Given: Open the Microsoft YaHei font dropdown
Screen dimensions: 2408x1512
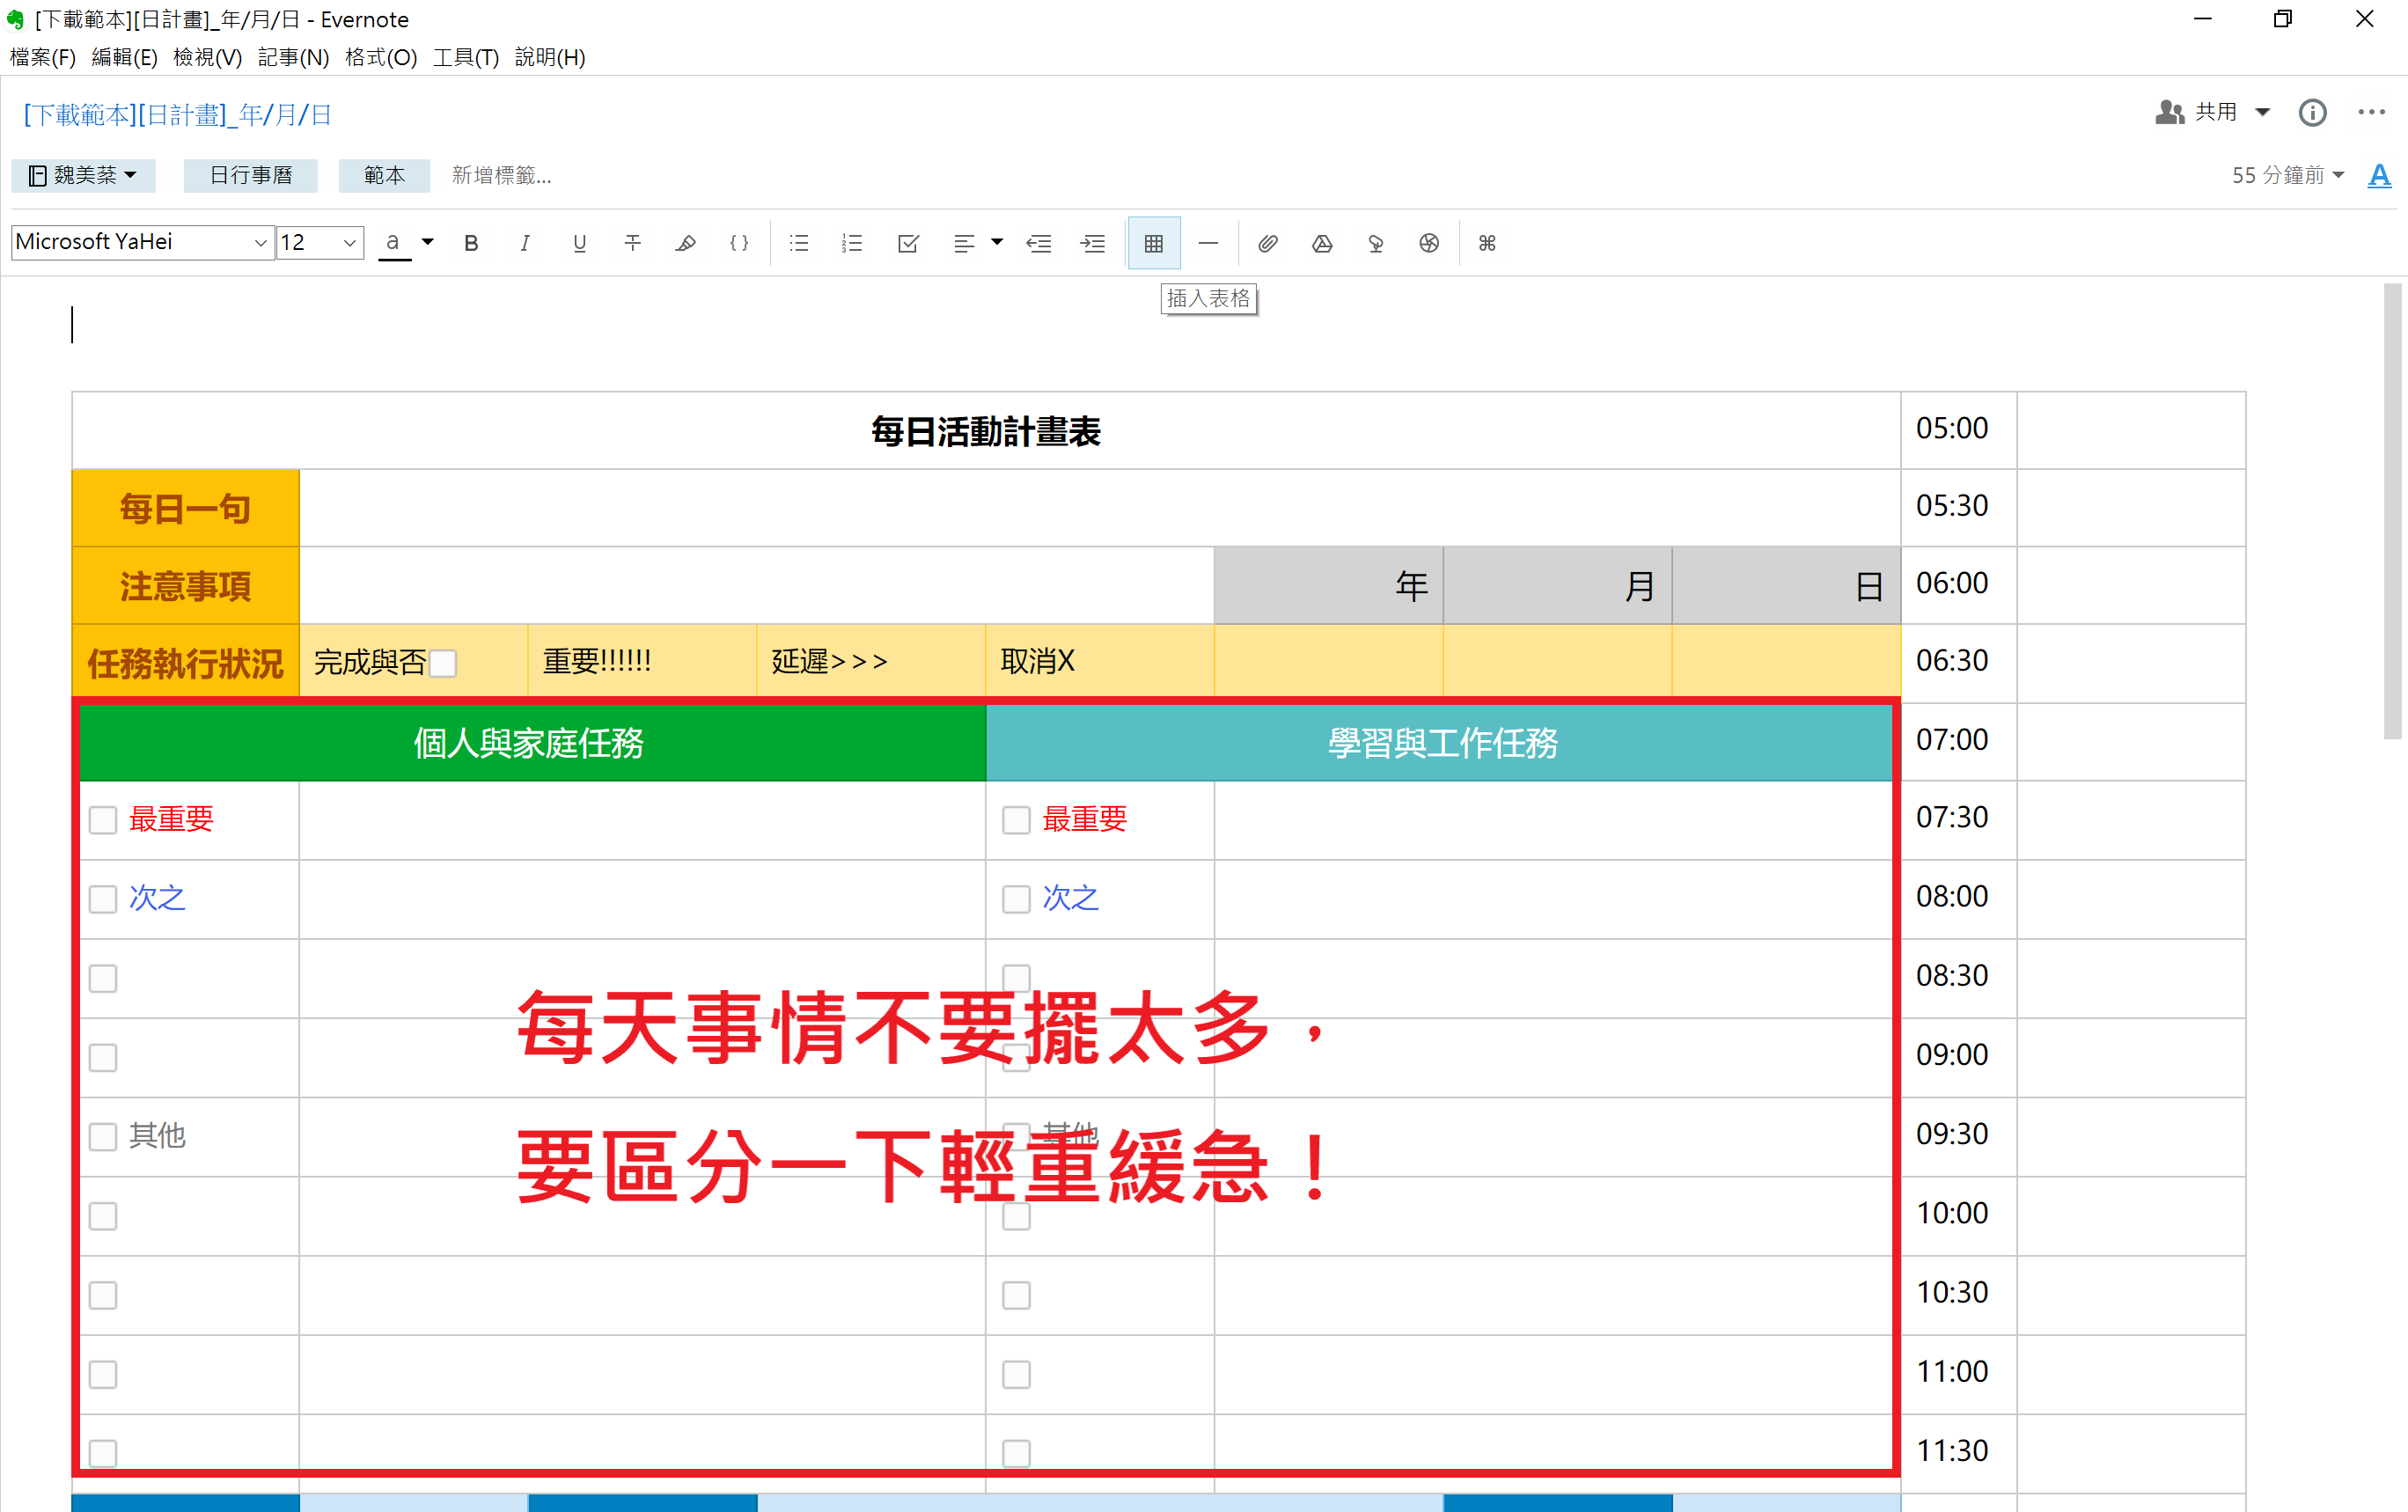Looking at the screenshot, I should [x=260, y=243].
